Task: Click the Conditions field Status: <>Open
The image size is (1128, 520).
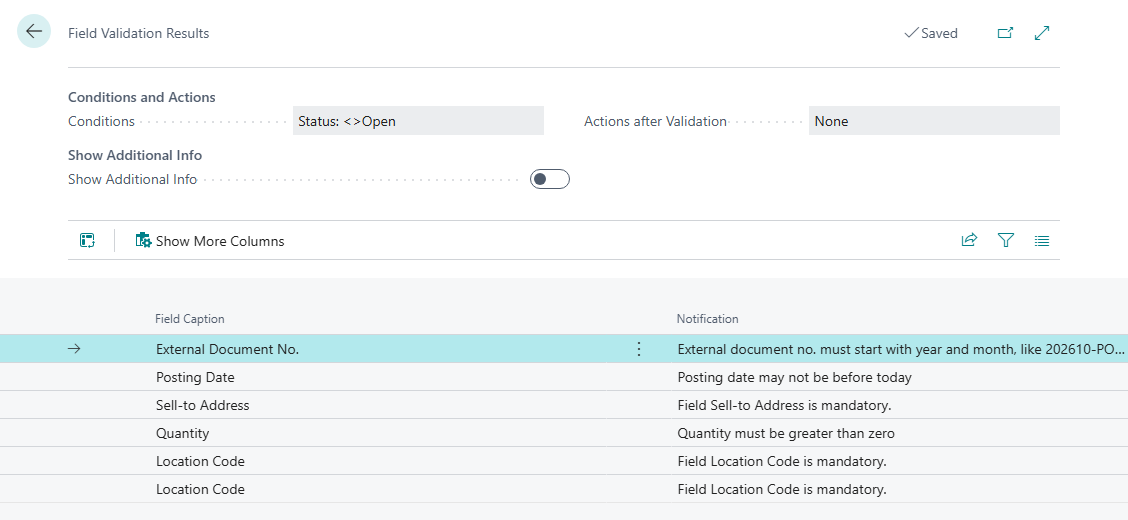Action: [x=418, y=121]
